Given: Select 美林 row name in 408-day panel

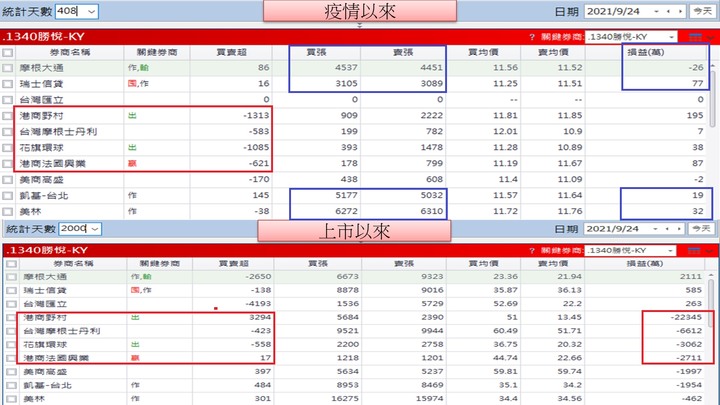Looking at the screenshot, I should (30, 212).
